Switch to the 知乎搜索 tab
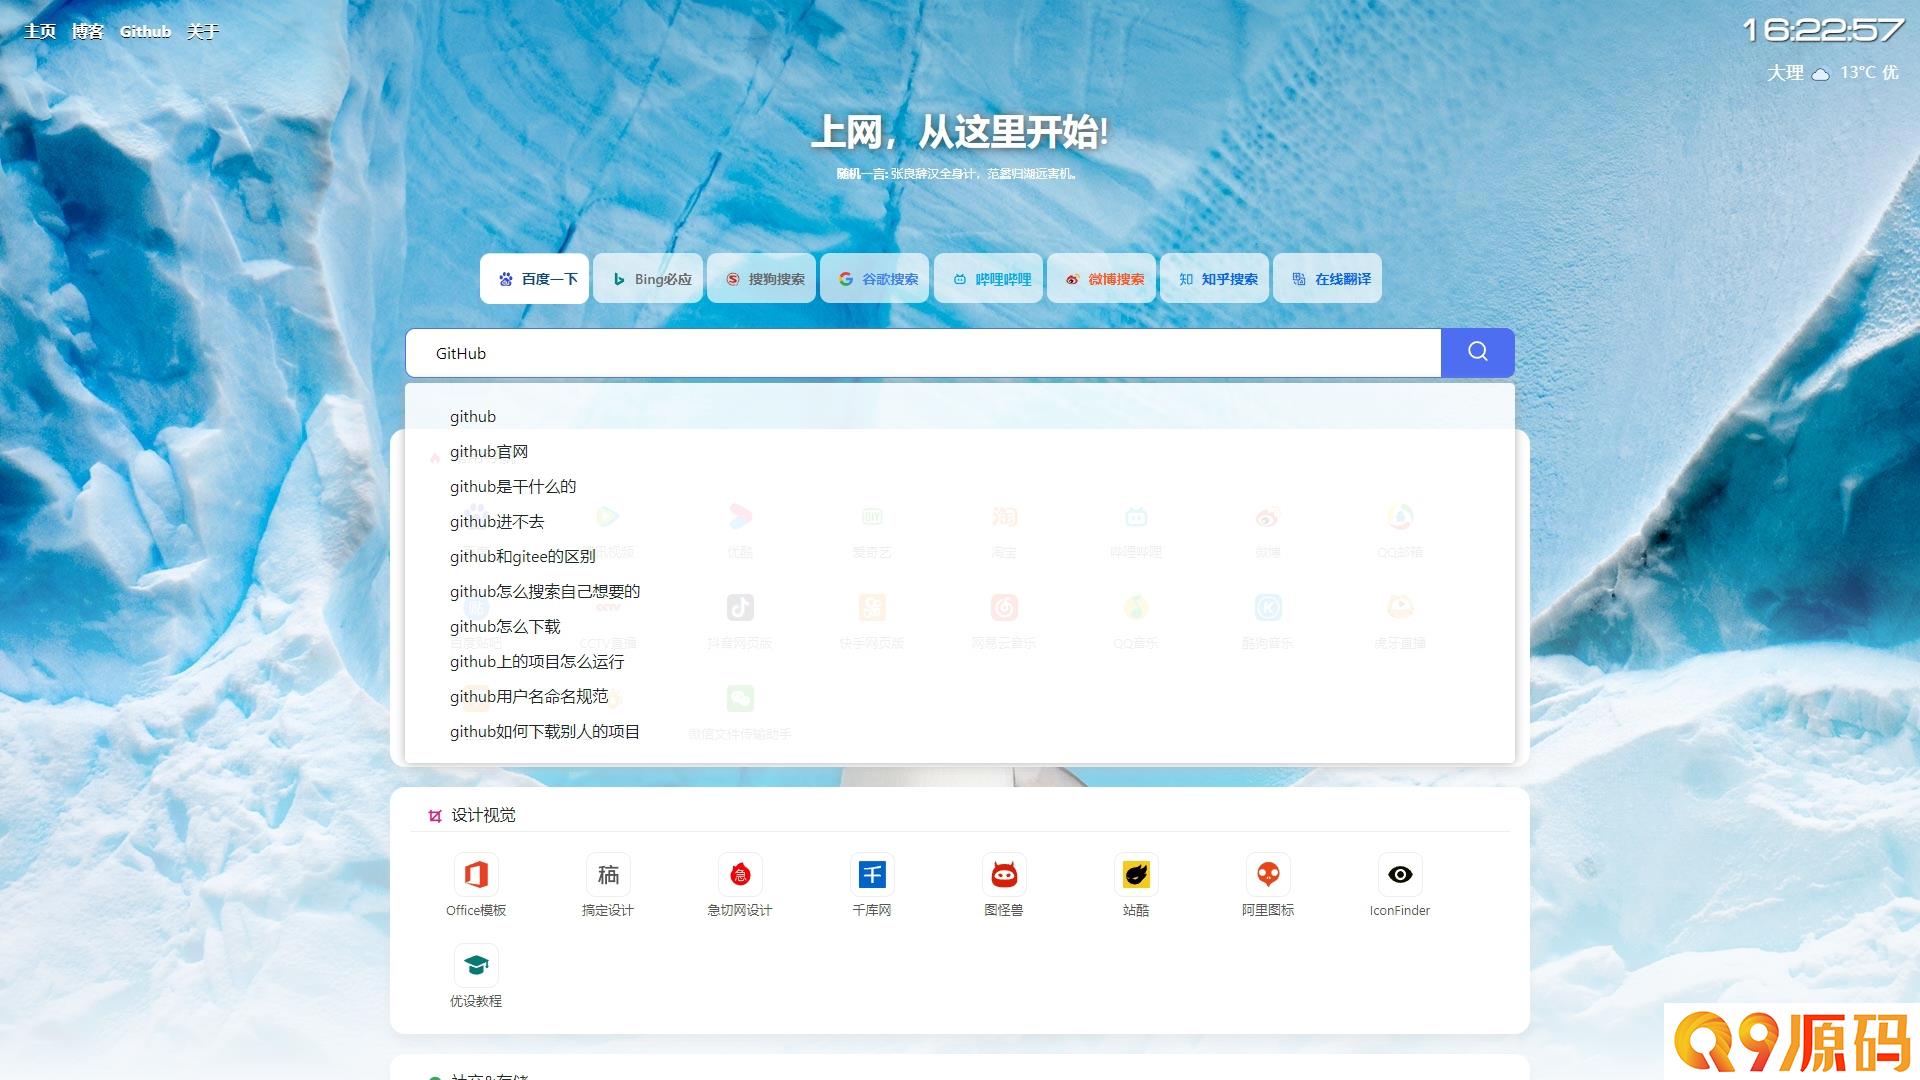The image size is (1920, 1080). pos(1215,279)
